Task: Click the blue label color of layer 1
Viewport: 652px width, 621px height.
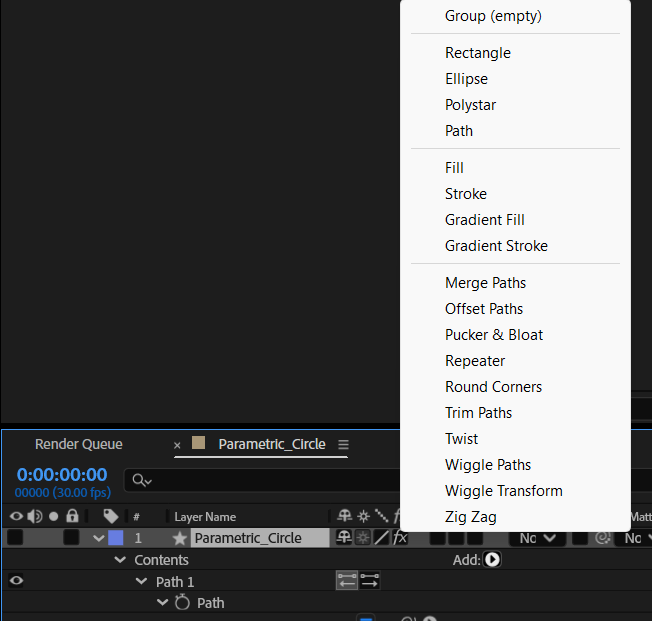Action: 116,538
